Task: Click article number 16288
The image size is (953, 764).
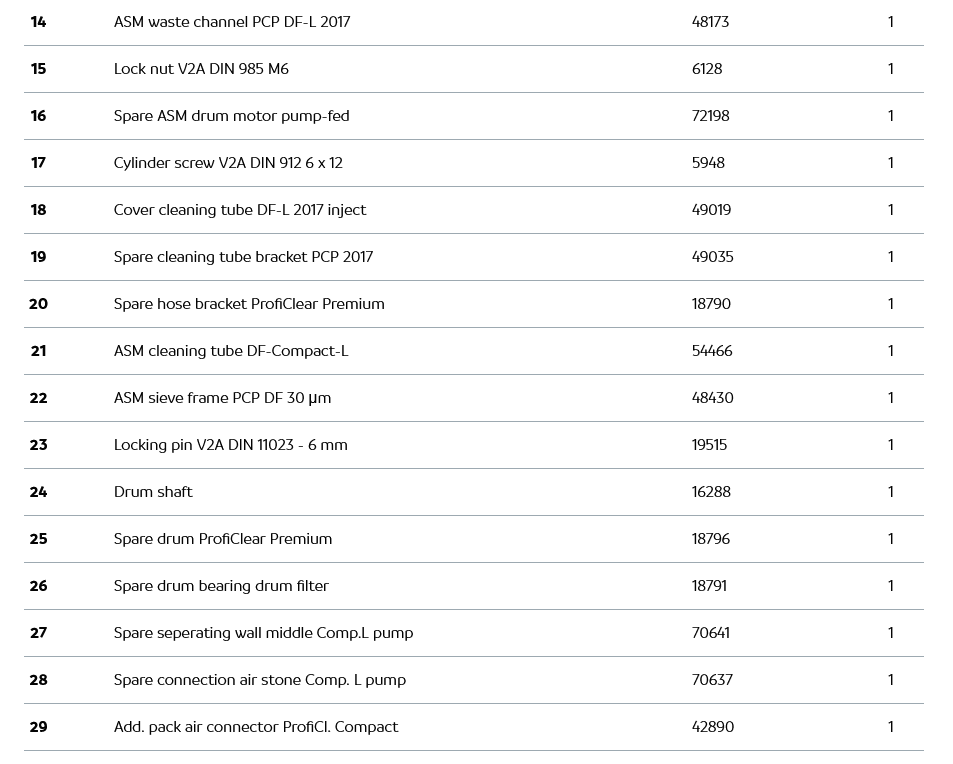Action: (710, 492)
